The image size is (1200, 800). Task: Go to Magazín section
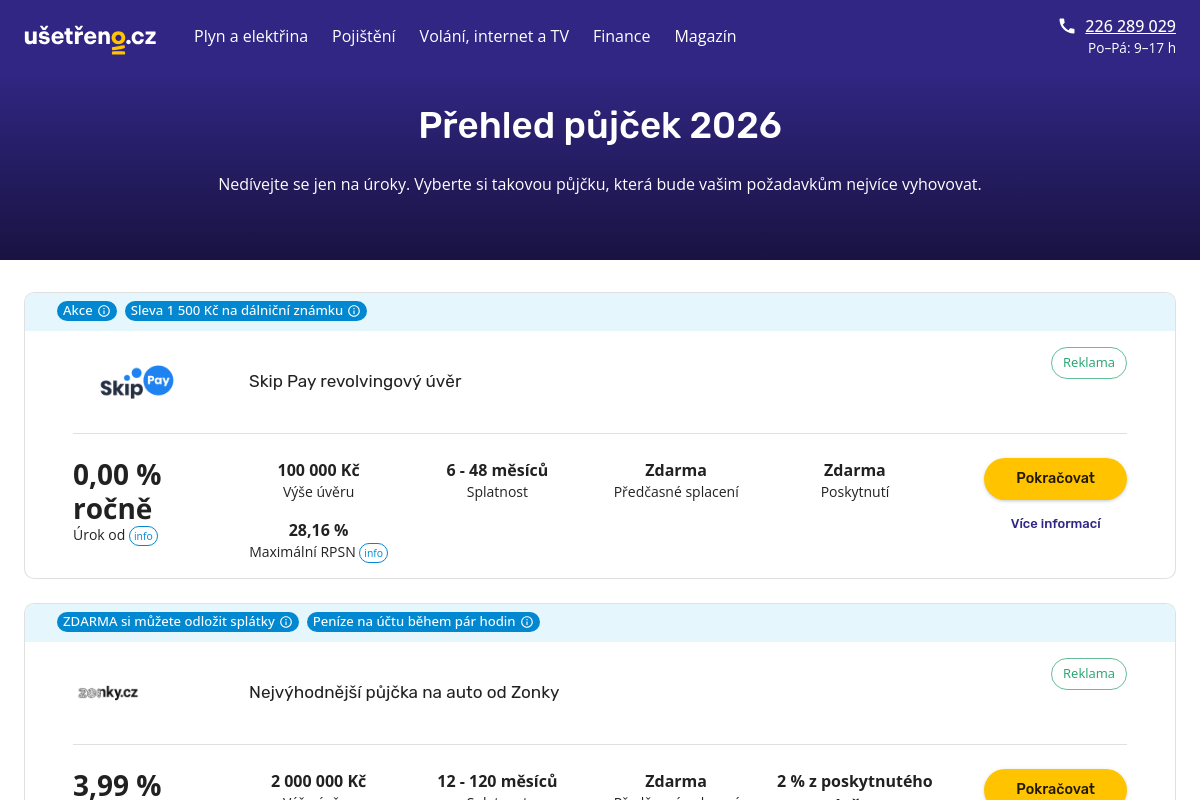[705, 36]
